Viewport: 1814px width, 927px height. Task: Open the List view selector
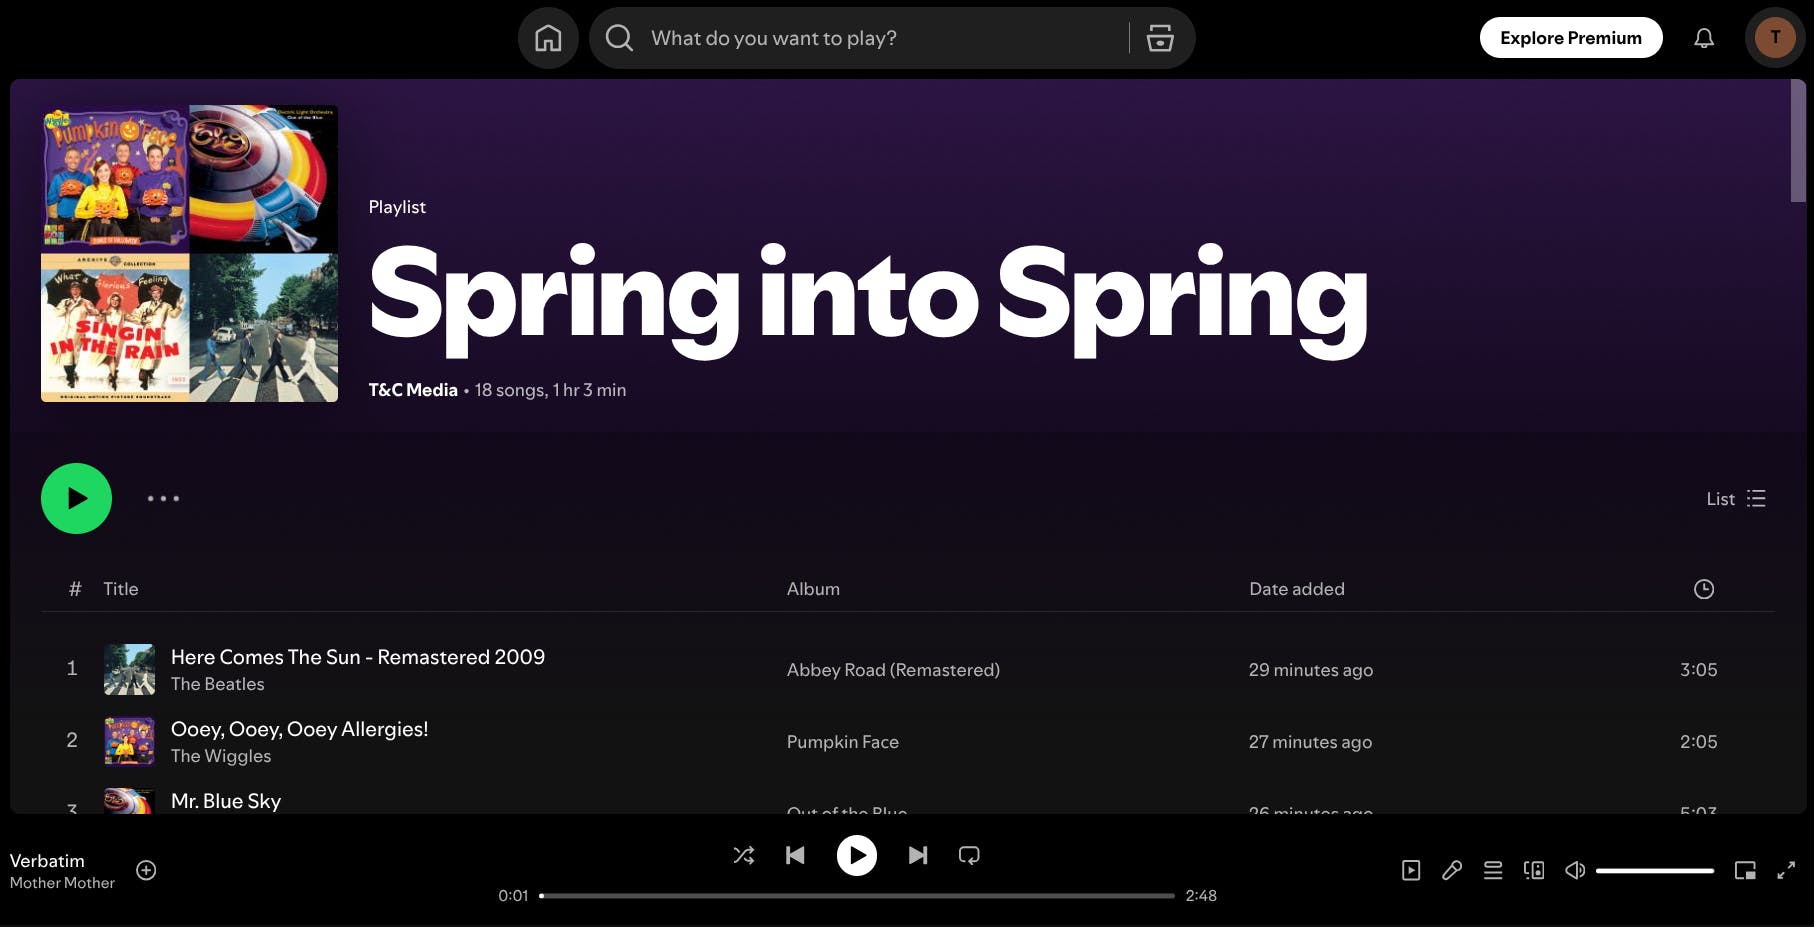click(1734, 498)
